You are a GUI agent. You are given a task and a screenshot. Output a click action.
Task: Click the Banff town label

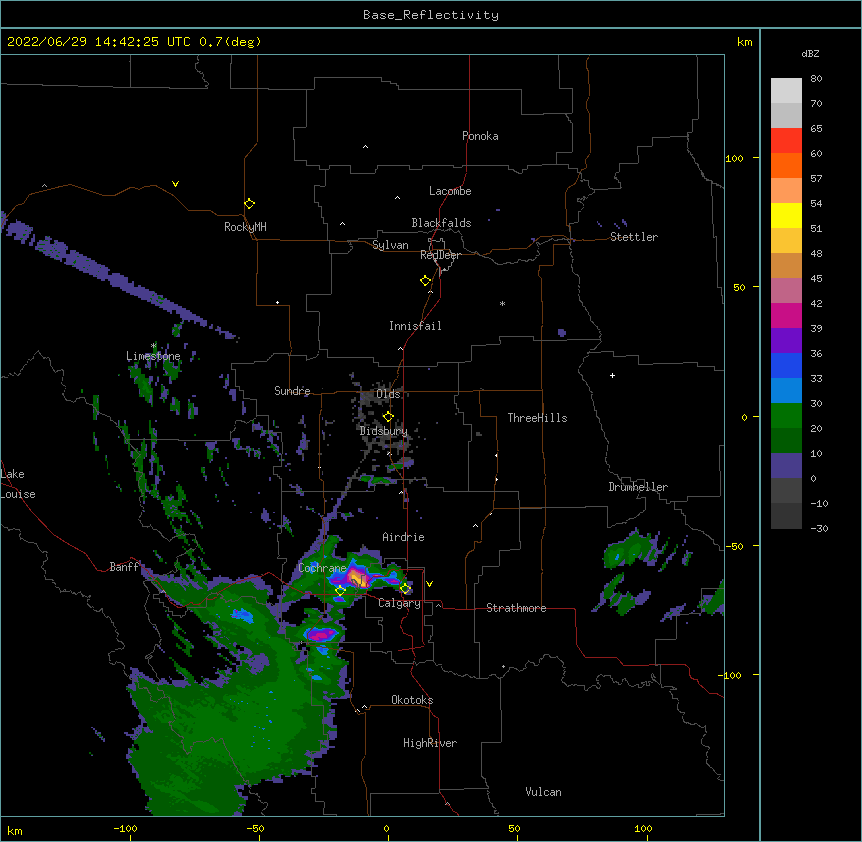pos(124,567)
